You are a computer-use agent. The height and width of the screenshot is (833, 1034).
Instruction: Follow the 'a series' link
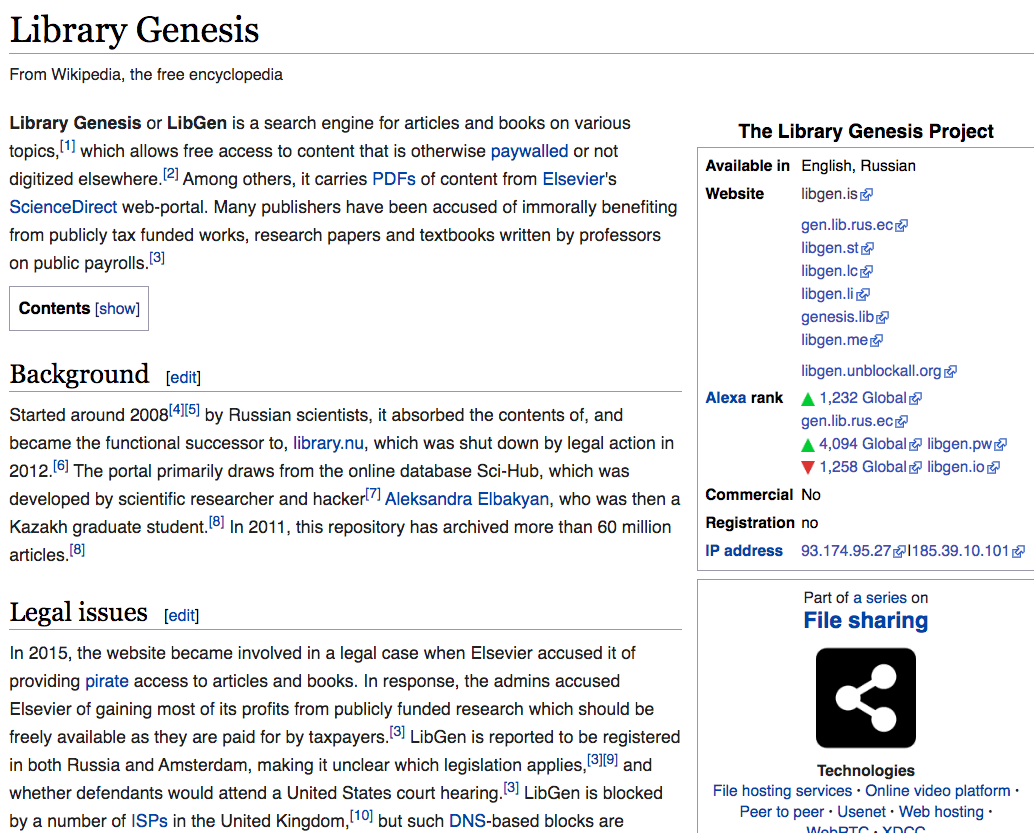pos(880,598)
